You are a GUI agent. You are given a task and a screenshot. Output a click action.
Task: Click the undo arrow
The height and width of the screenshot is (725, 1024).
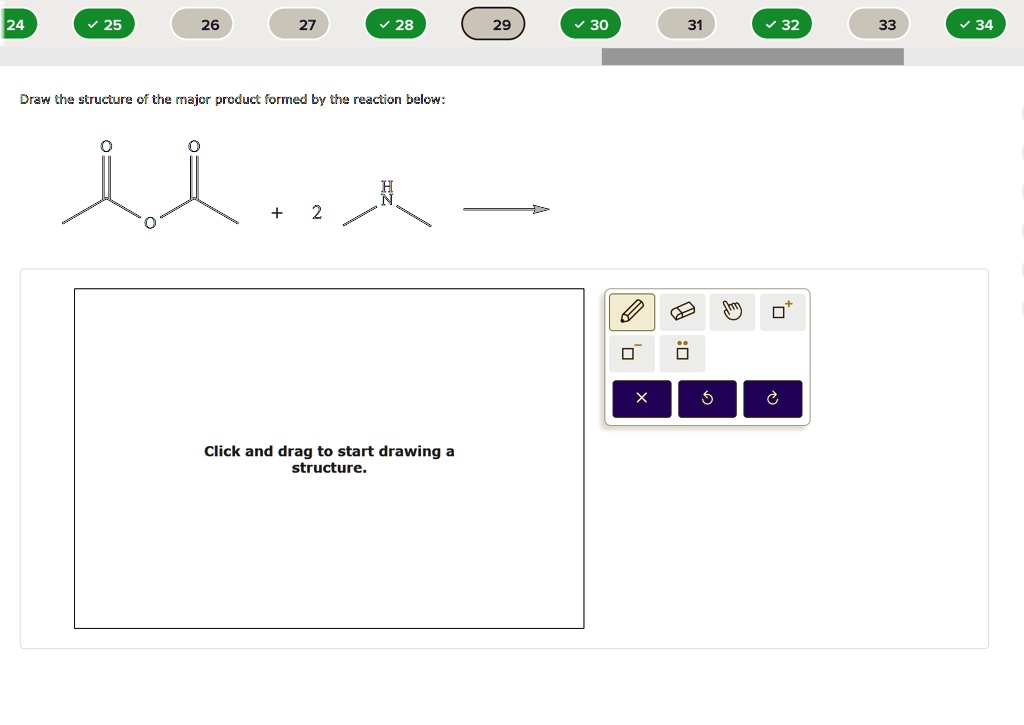coord(707,398)
